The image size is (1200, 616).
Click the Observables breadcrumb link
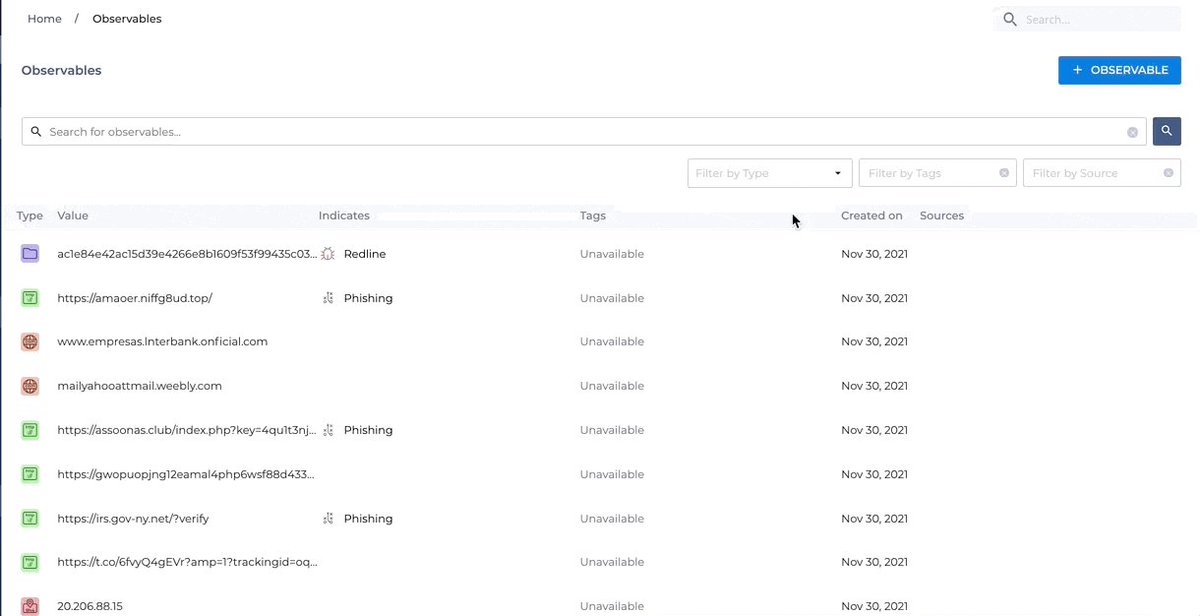127,19
